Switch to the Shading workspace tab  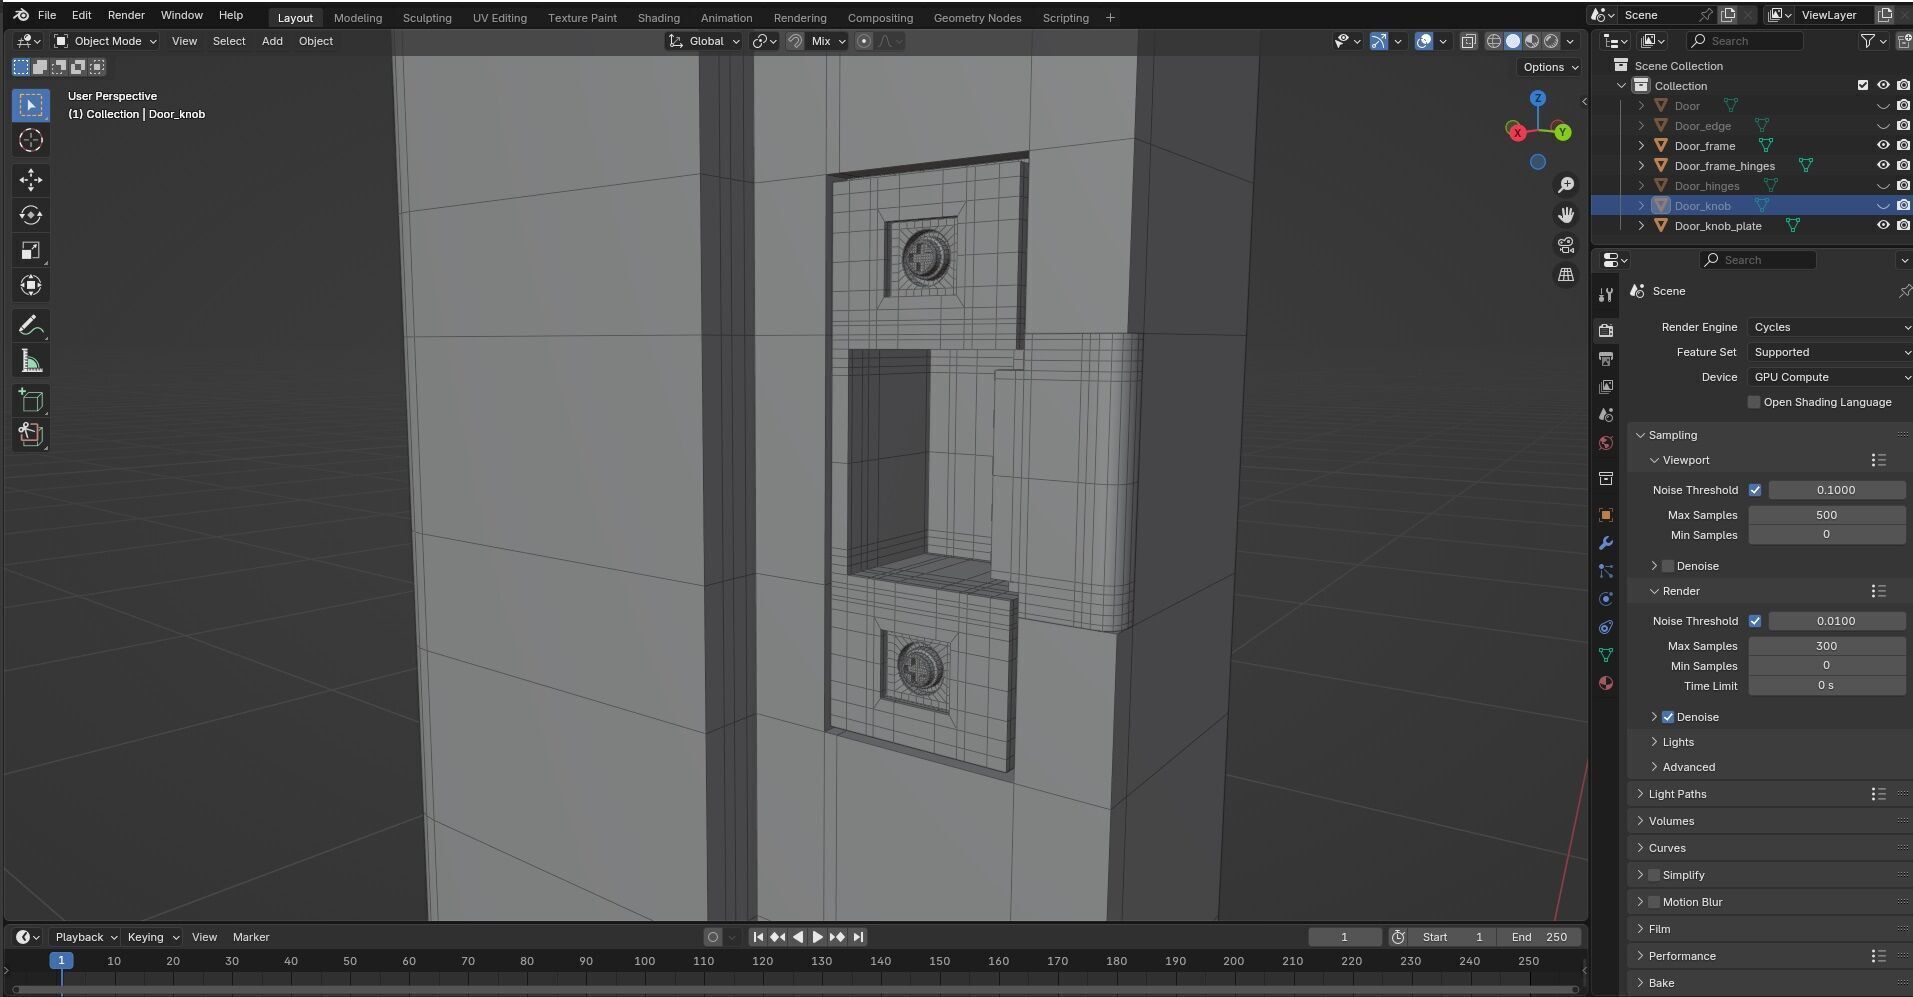pyautogui.click(x=658, y=18)
